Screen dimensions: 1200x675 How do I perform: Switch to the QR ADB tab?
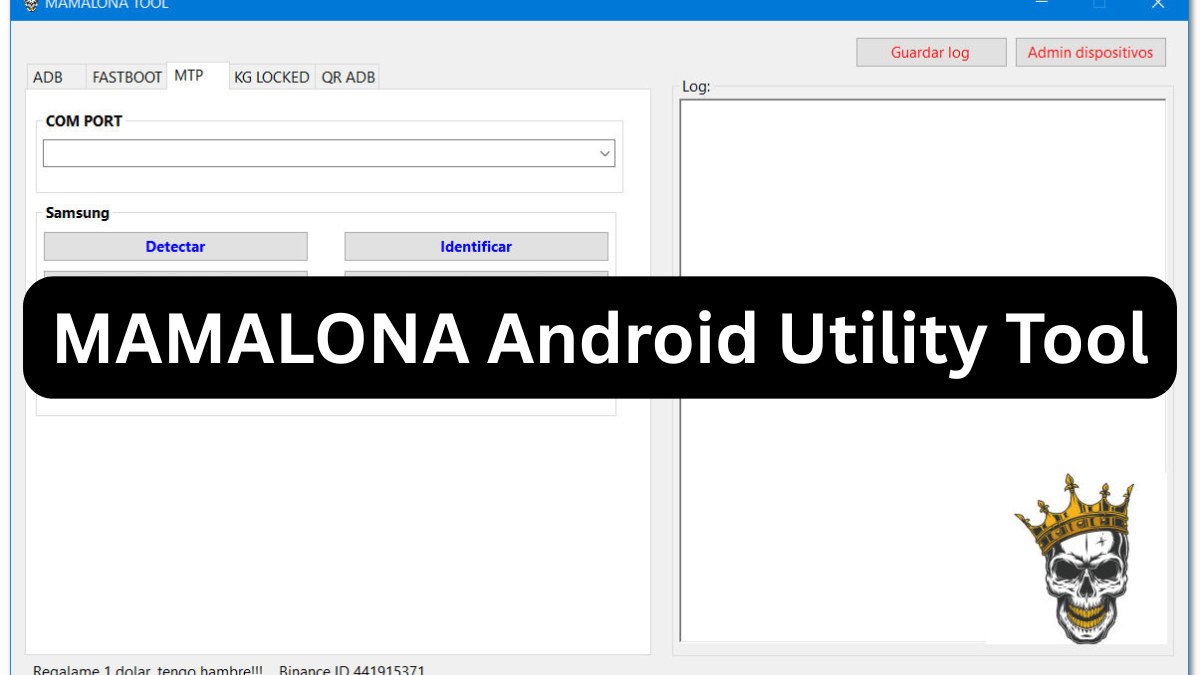348,77
